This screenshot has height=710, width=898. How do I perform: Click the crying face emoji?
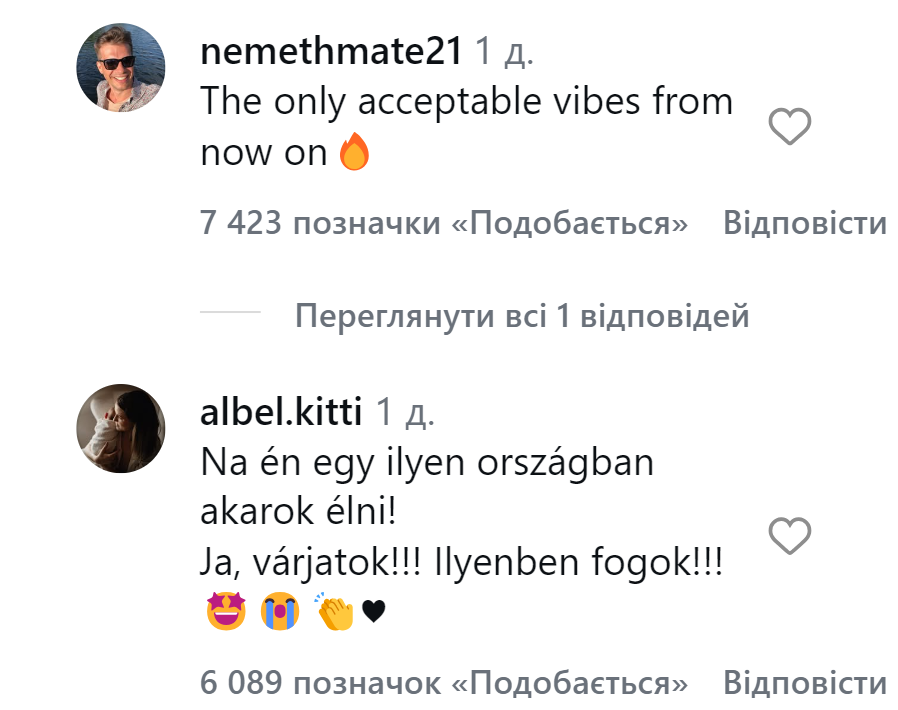(280, 611)
